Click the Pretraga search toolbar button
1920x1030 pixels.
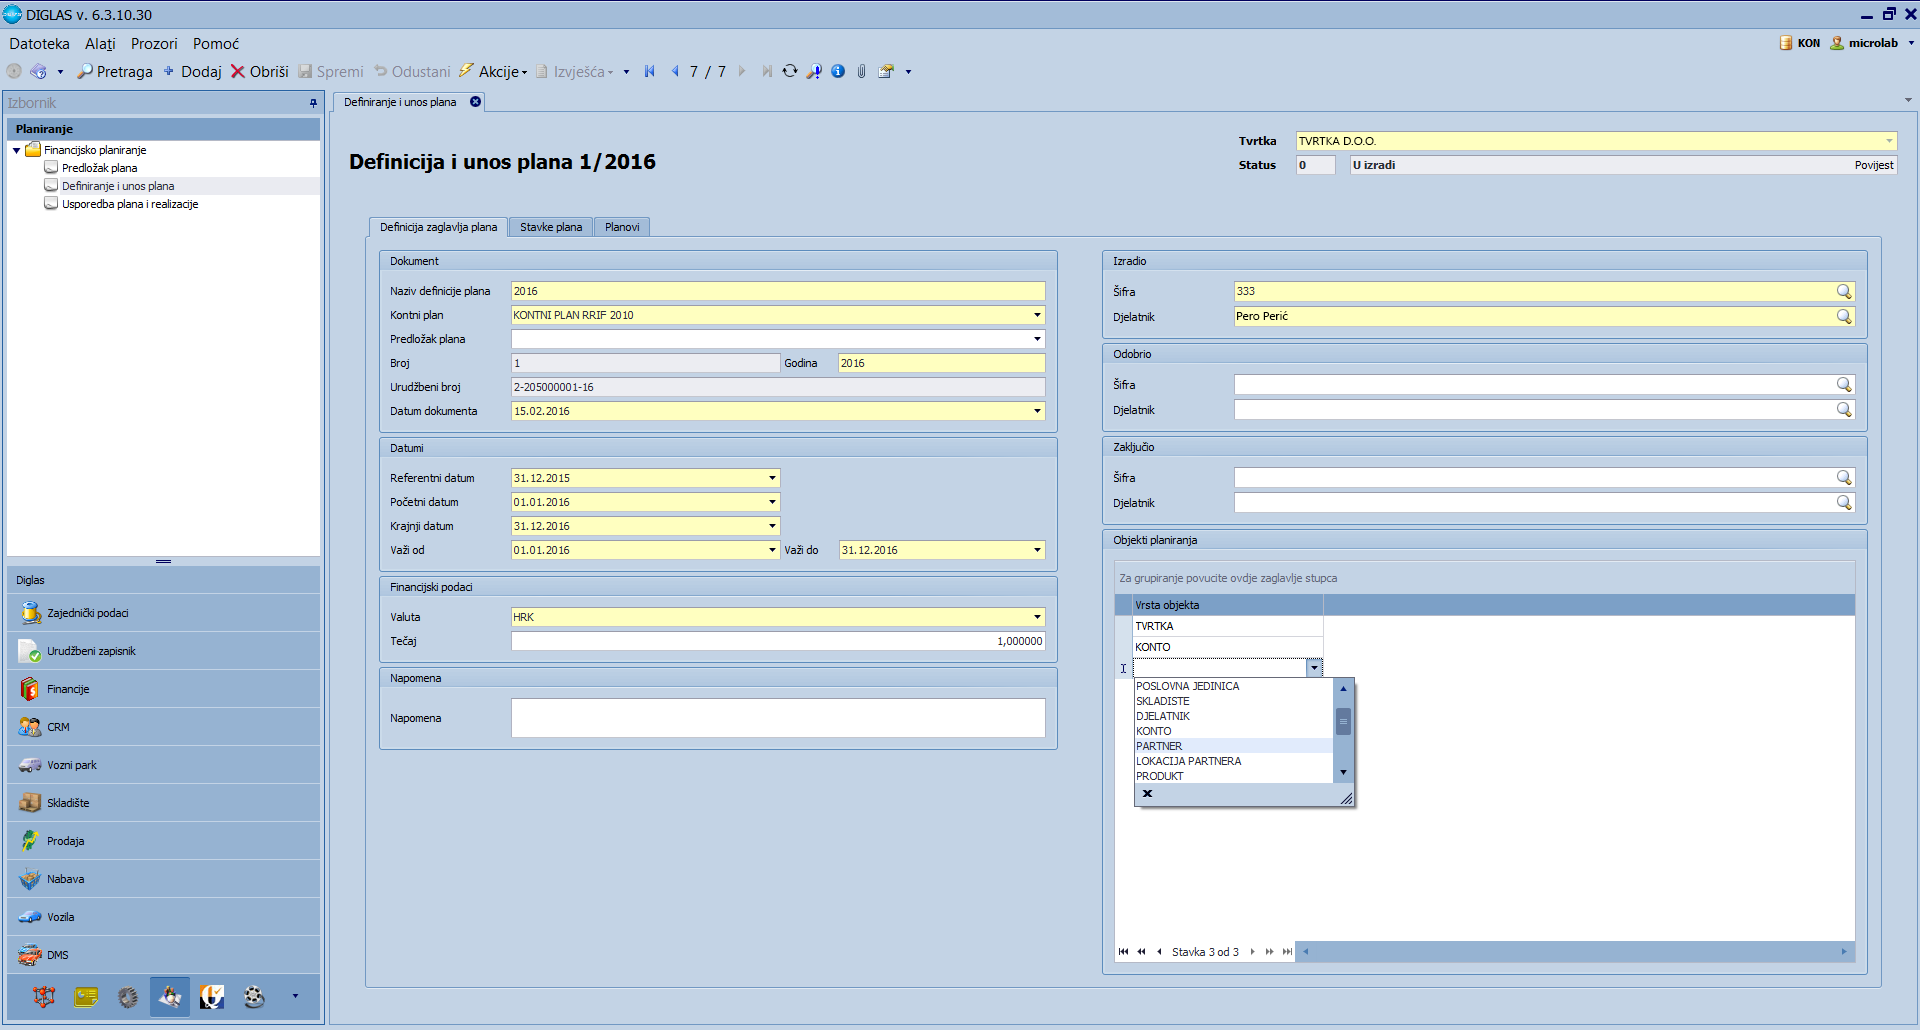tap(115, 72)
